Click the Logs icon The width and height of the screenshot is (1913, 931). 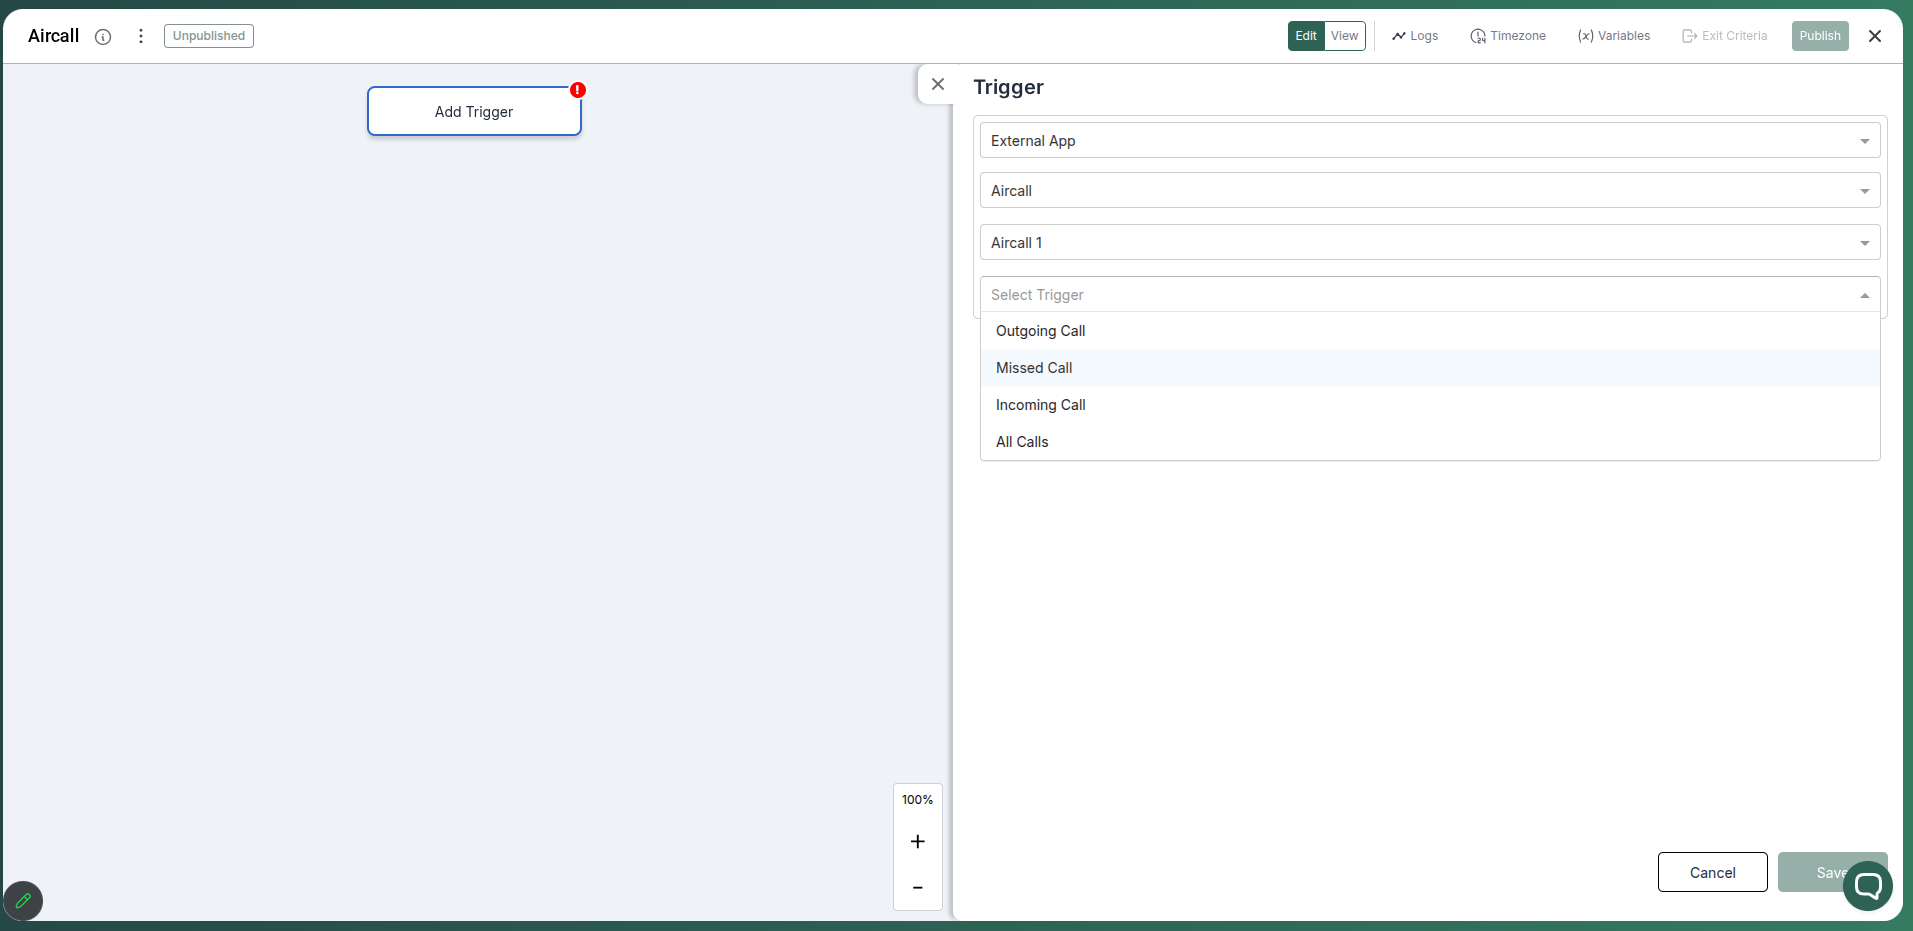(x=1398, y=36)
